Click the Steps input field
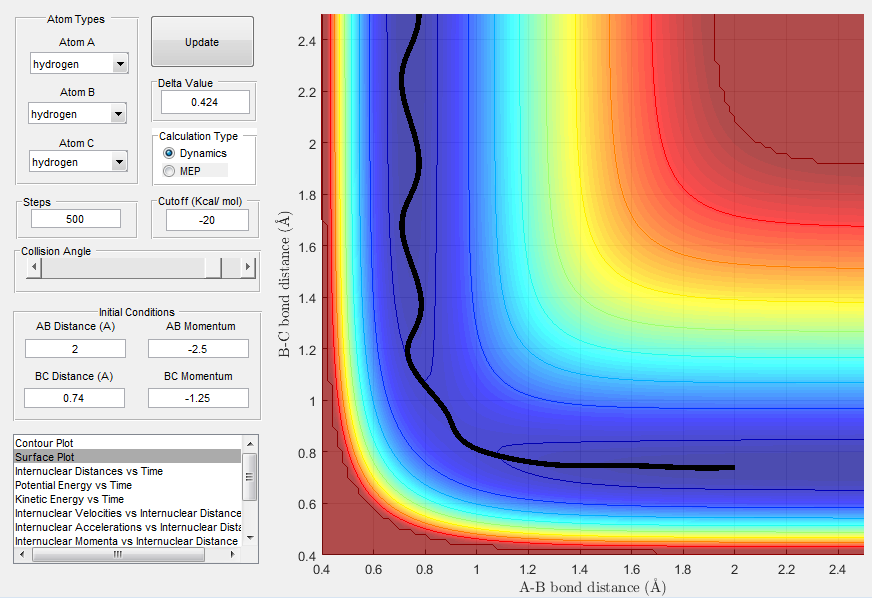 [76, 219]
